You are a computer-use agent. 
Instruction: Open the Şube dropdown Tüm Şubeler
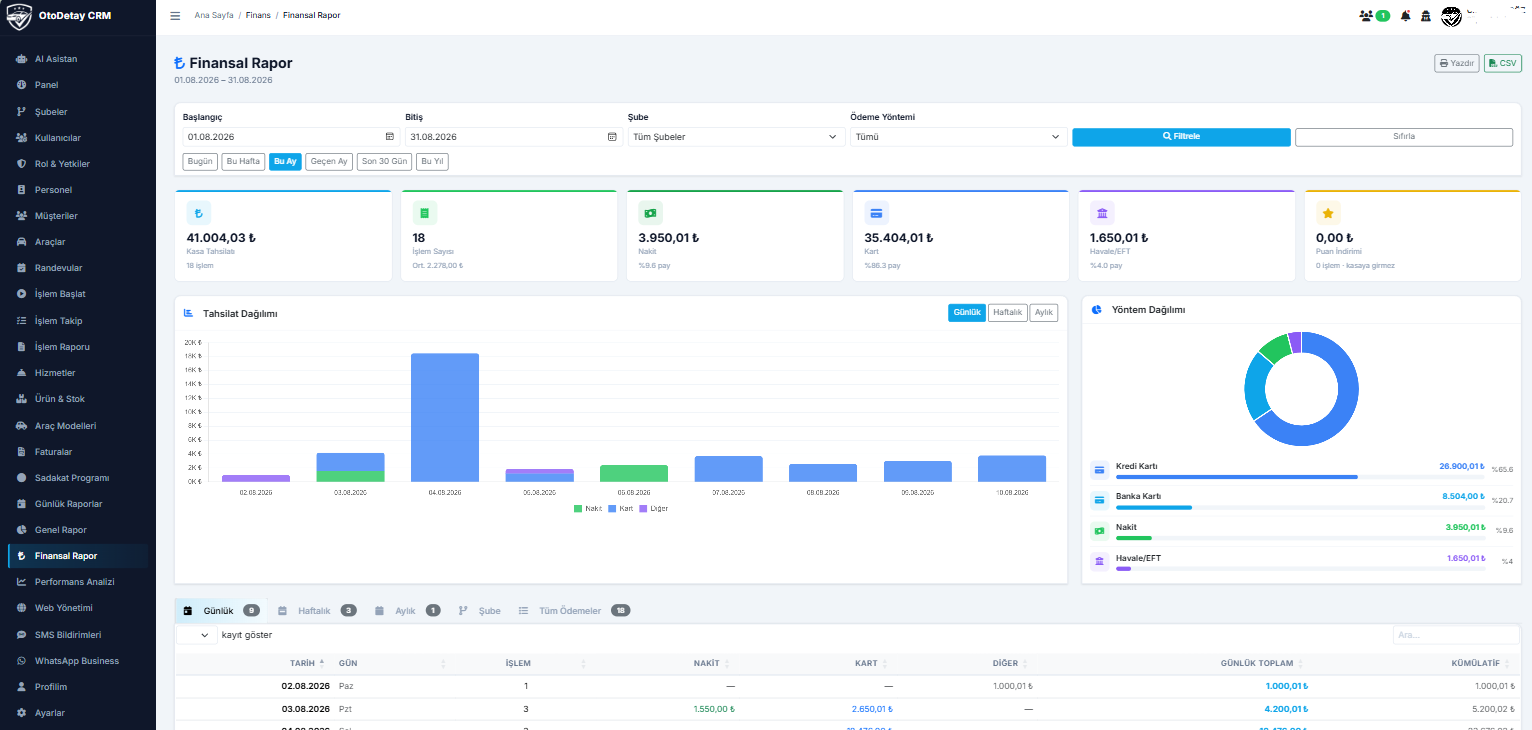click(737, 137)
